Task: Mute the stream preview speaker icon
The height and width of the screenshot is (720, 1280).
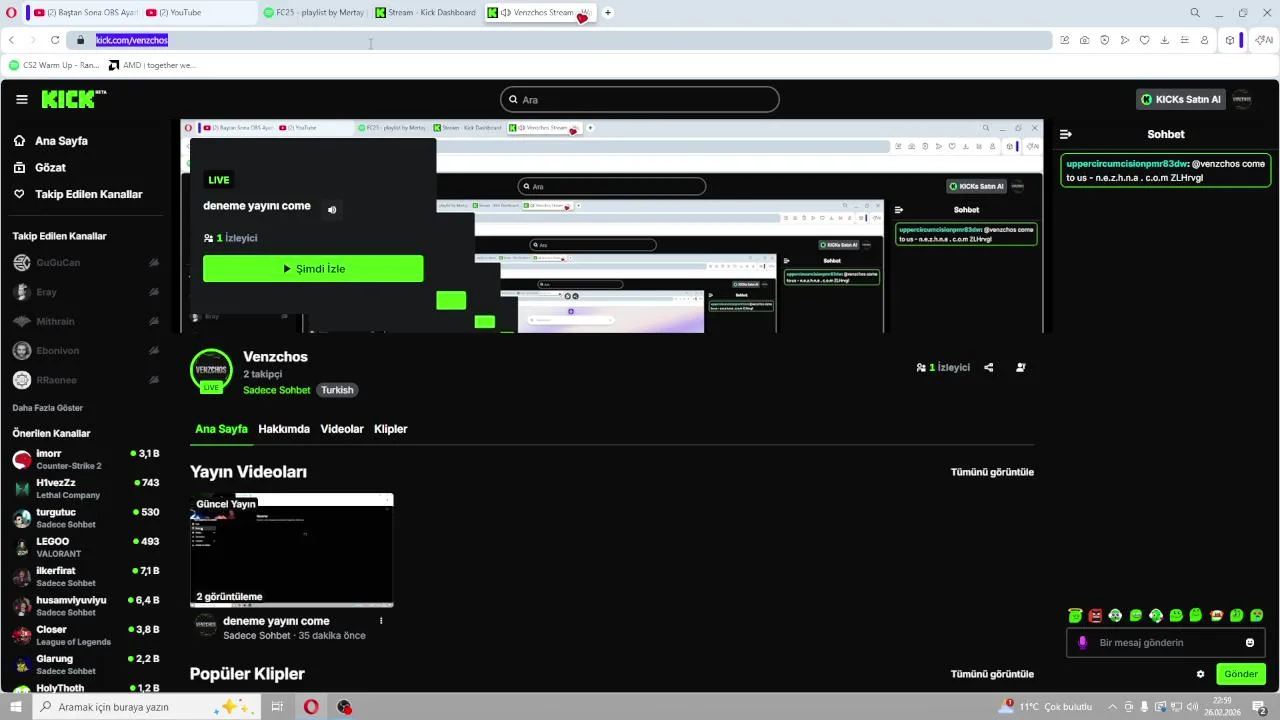Action: pos(332,209)
